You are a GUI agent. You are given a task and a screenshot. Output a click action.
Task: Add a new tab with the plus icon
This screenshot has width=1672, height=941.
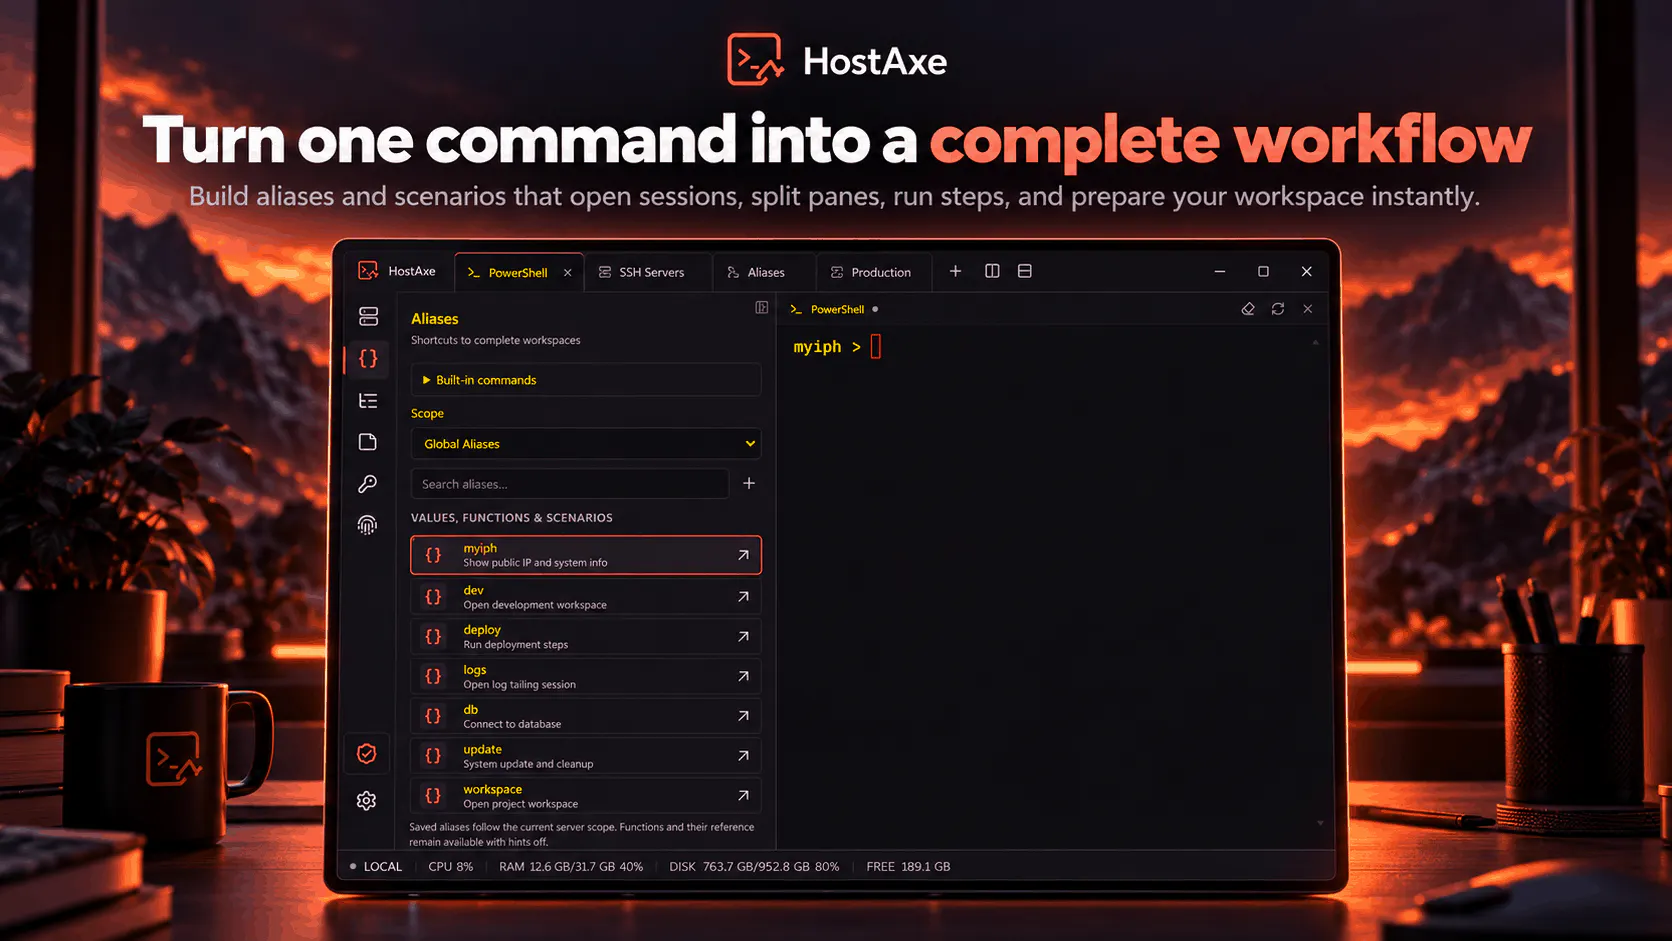tap(955, 271)
